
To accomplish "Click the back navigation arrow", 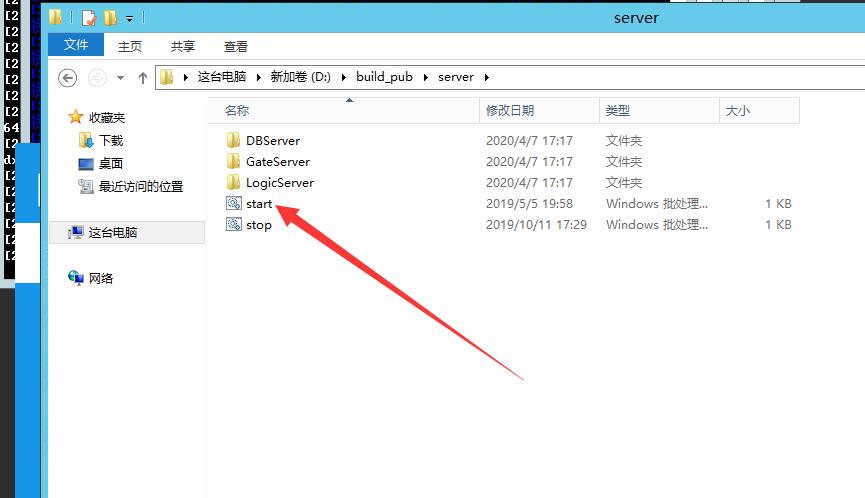I will (x=68, y=77).
